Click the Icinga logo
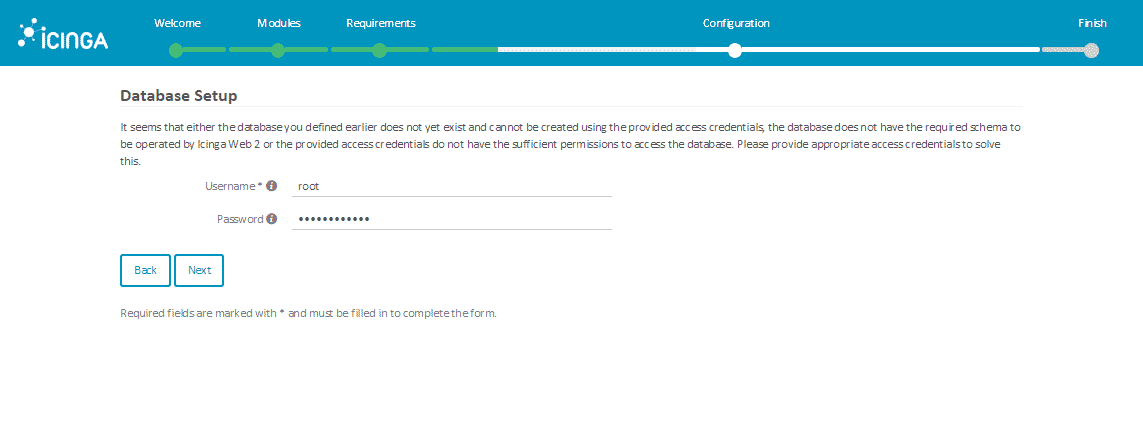Image resolution: width=1143 pixels, height=427 pixels. (63, 34)
